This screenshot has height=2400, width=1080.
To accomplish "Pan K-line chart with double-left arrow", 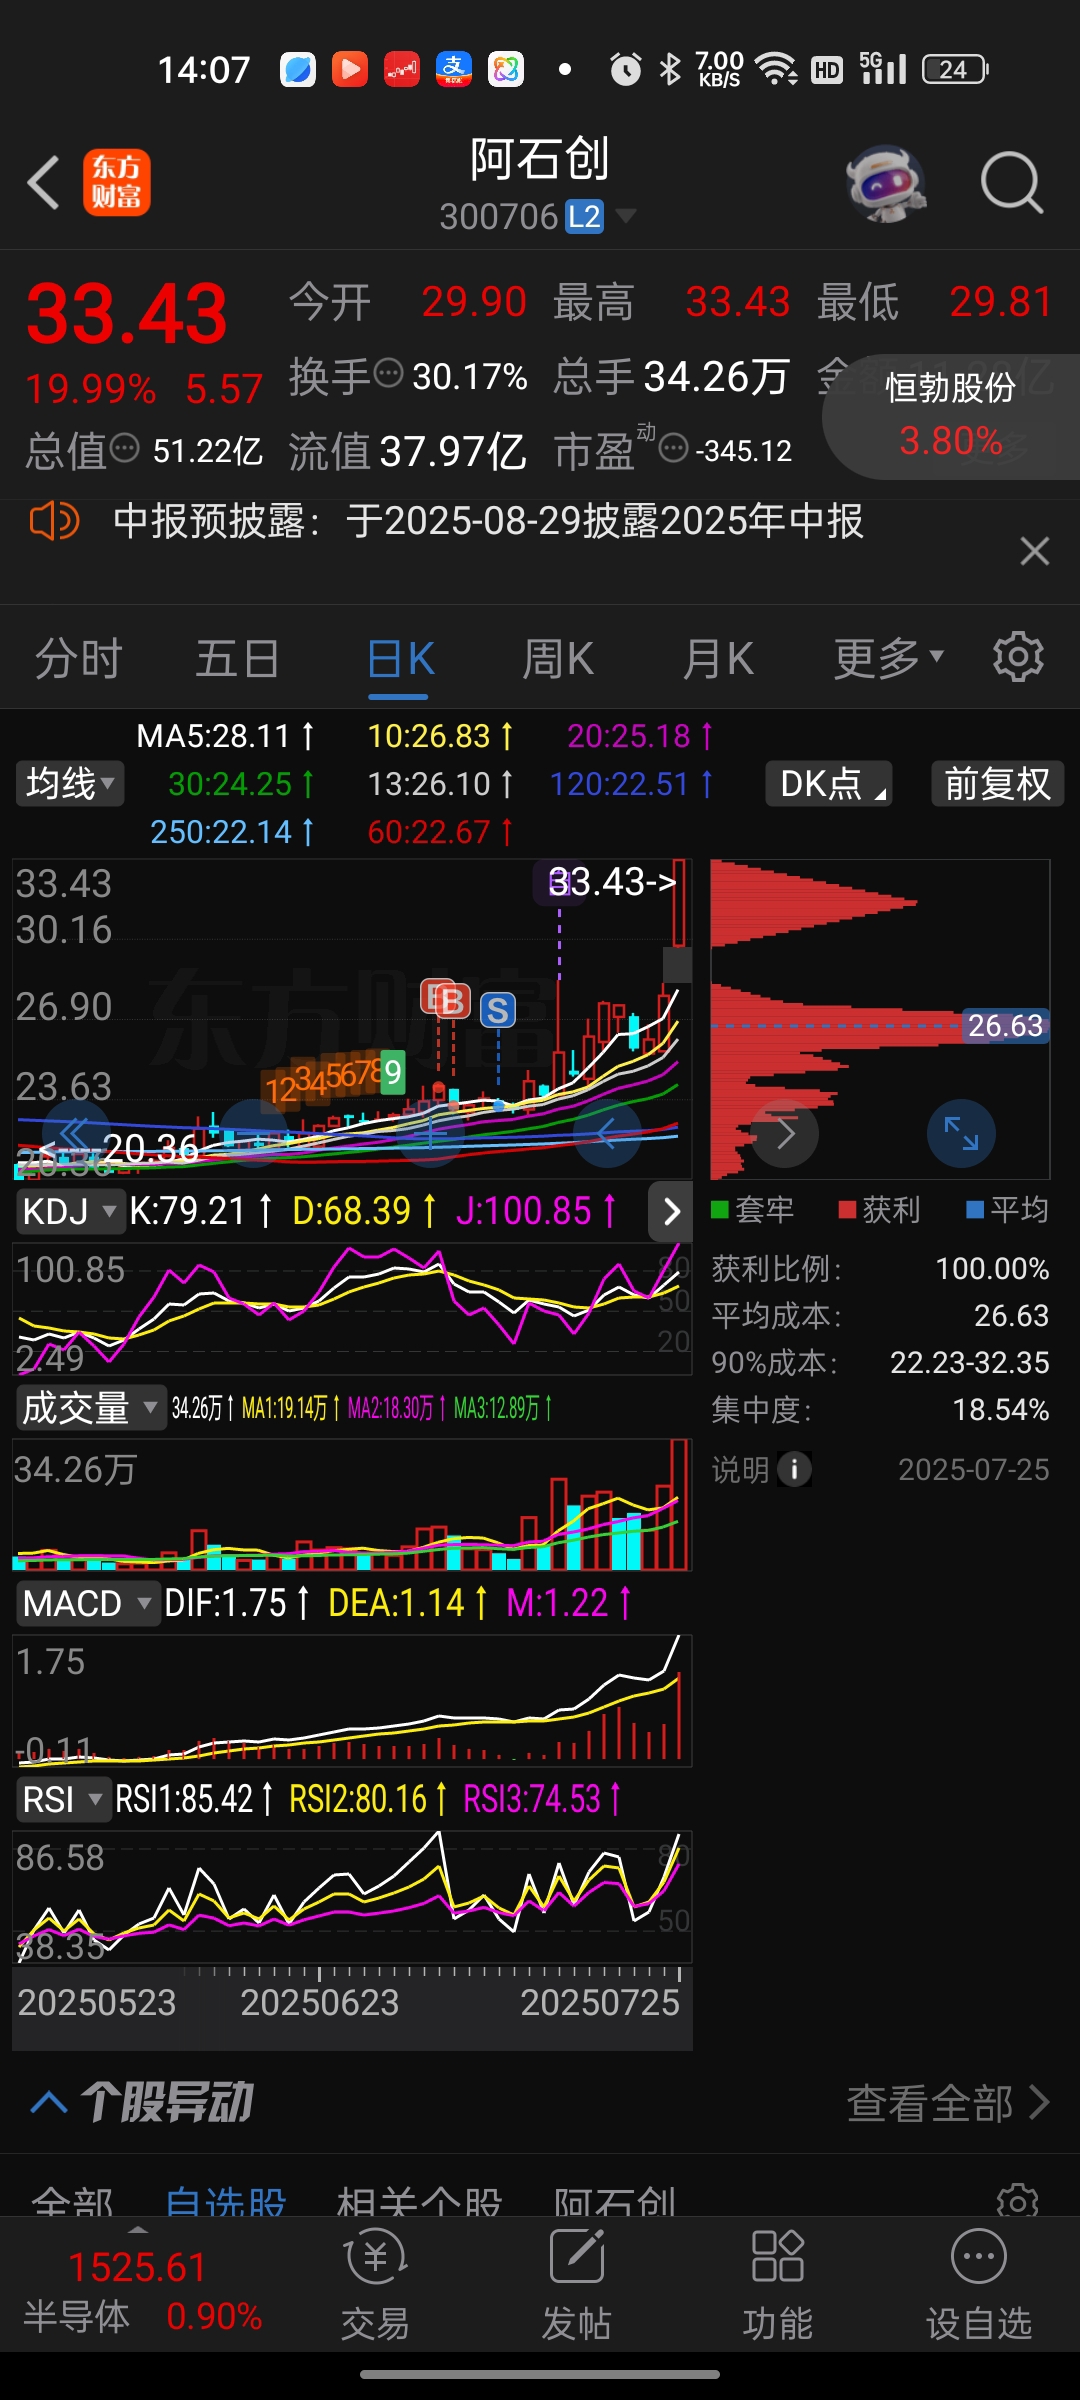I will pyautogui.click(x=76, y=1133).
